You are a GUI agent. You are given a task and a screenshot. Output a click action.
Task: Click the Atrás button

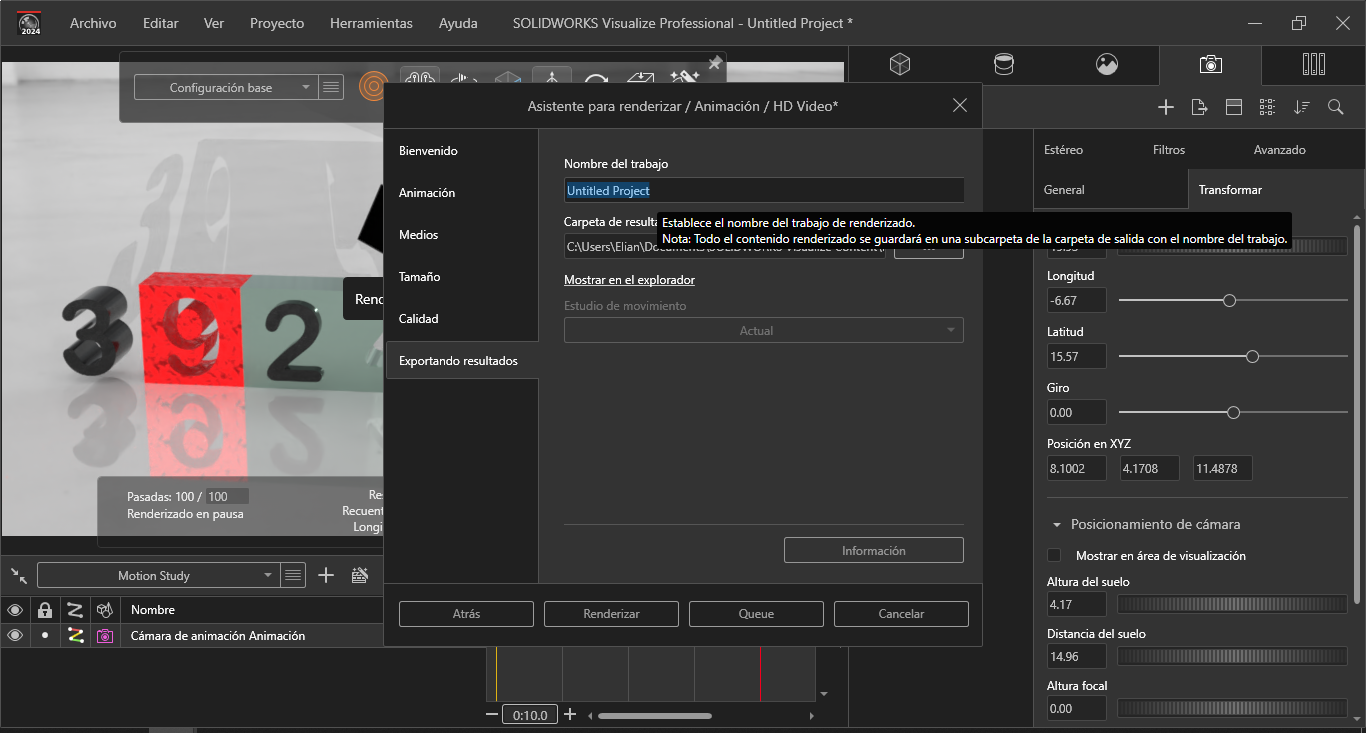coord(466,614)
